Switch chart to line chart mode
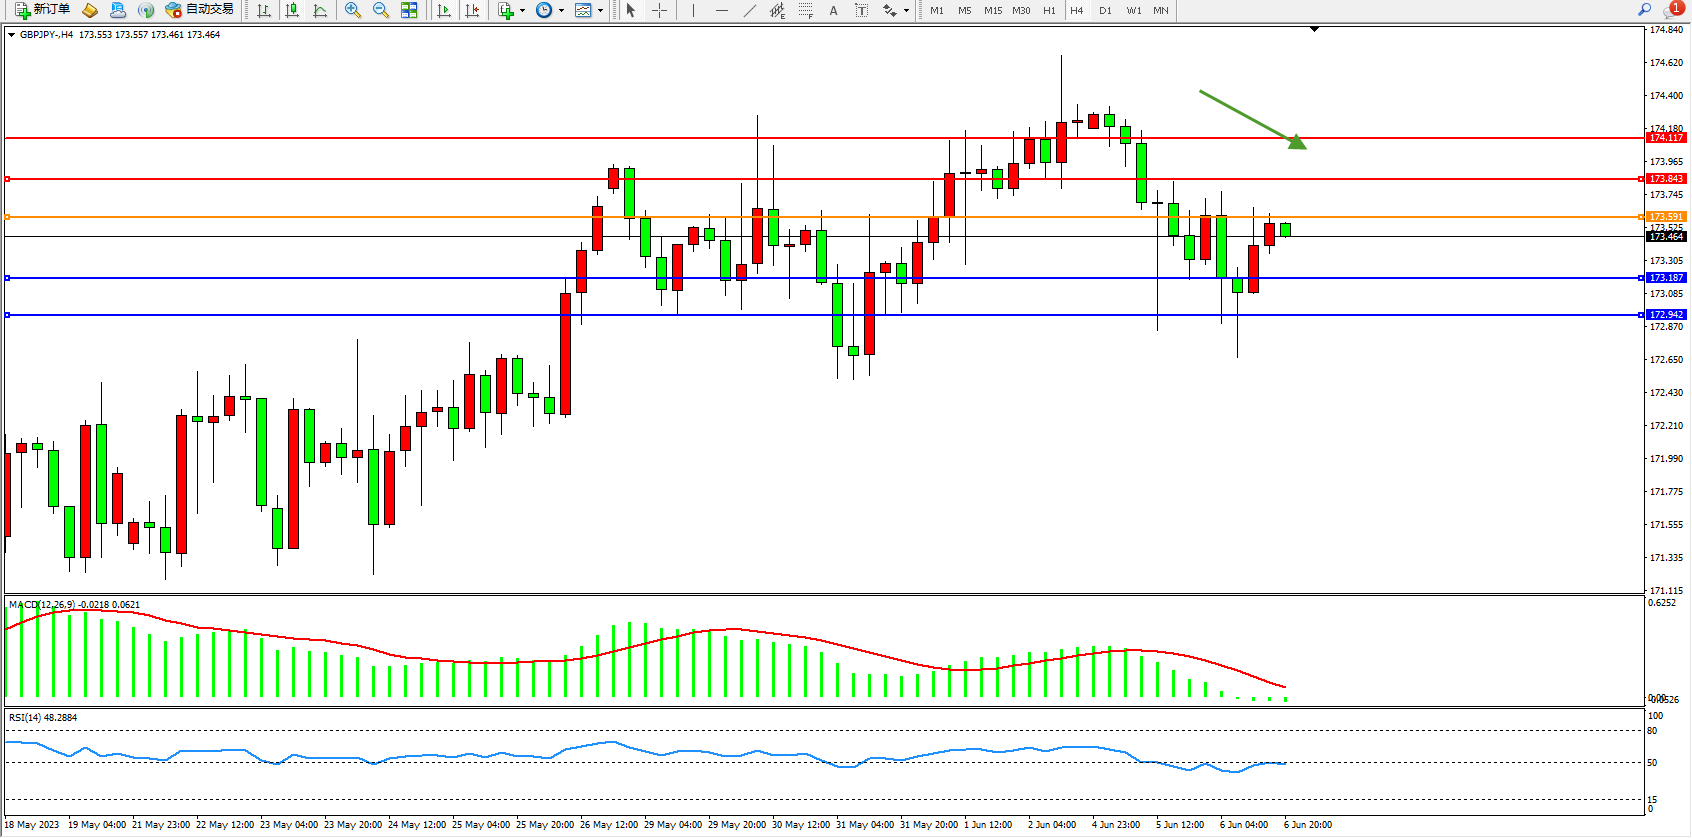This screenshot has width=1692, height=838. pos(320,10)
